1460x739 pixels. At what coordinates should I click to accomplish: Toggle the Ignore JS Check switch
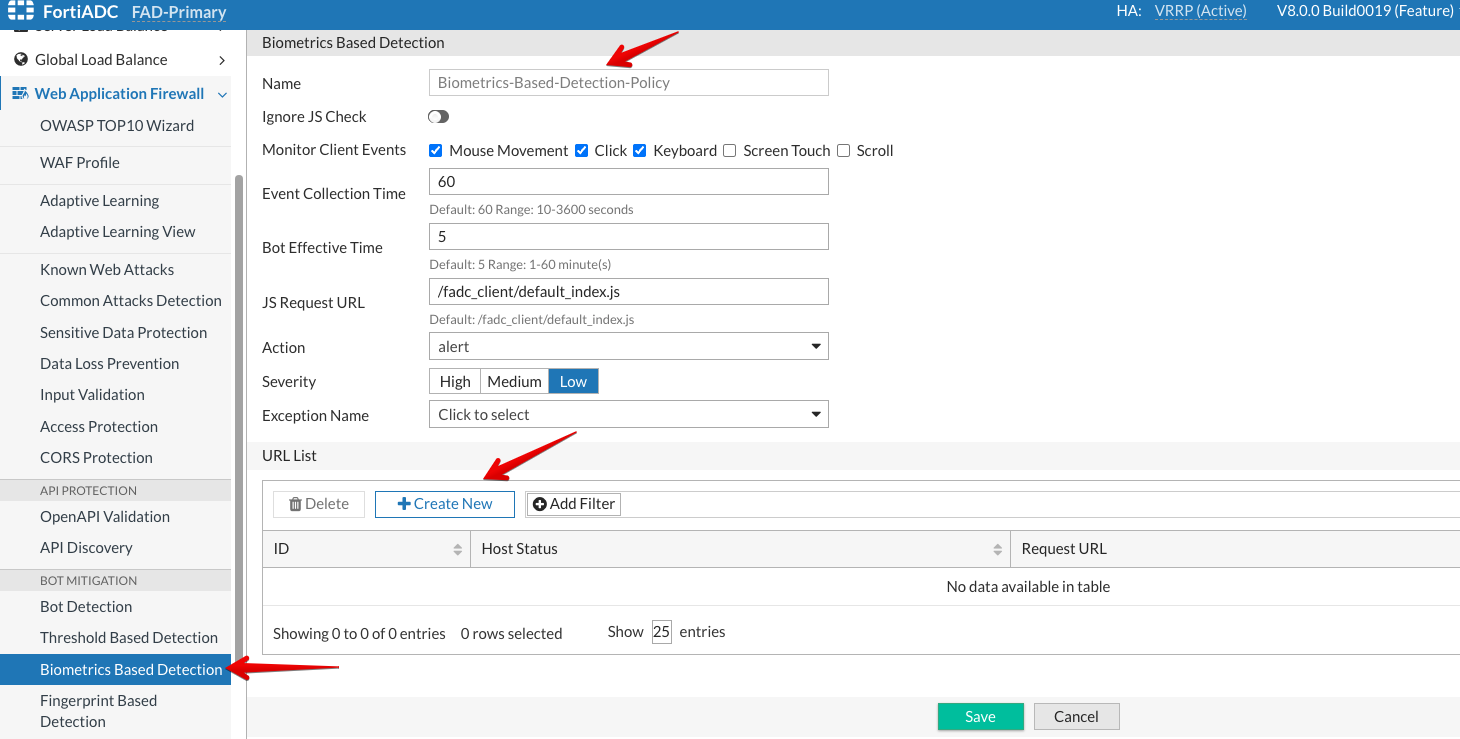[438, 117]
